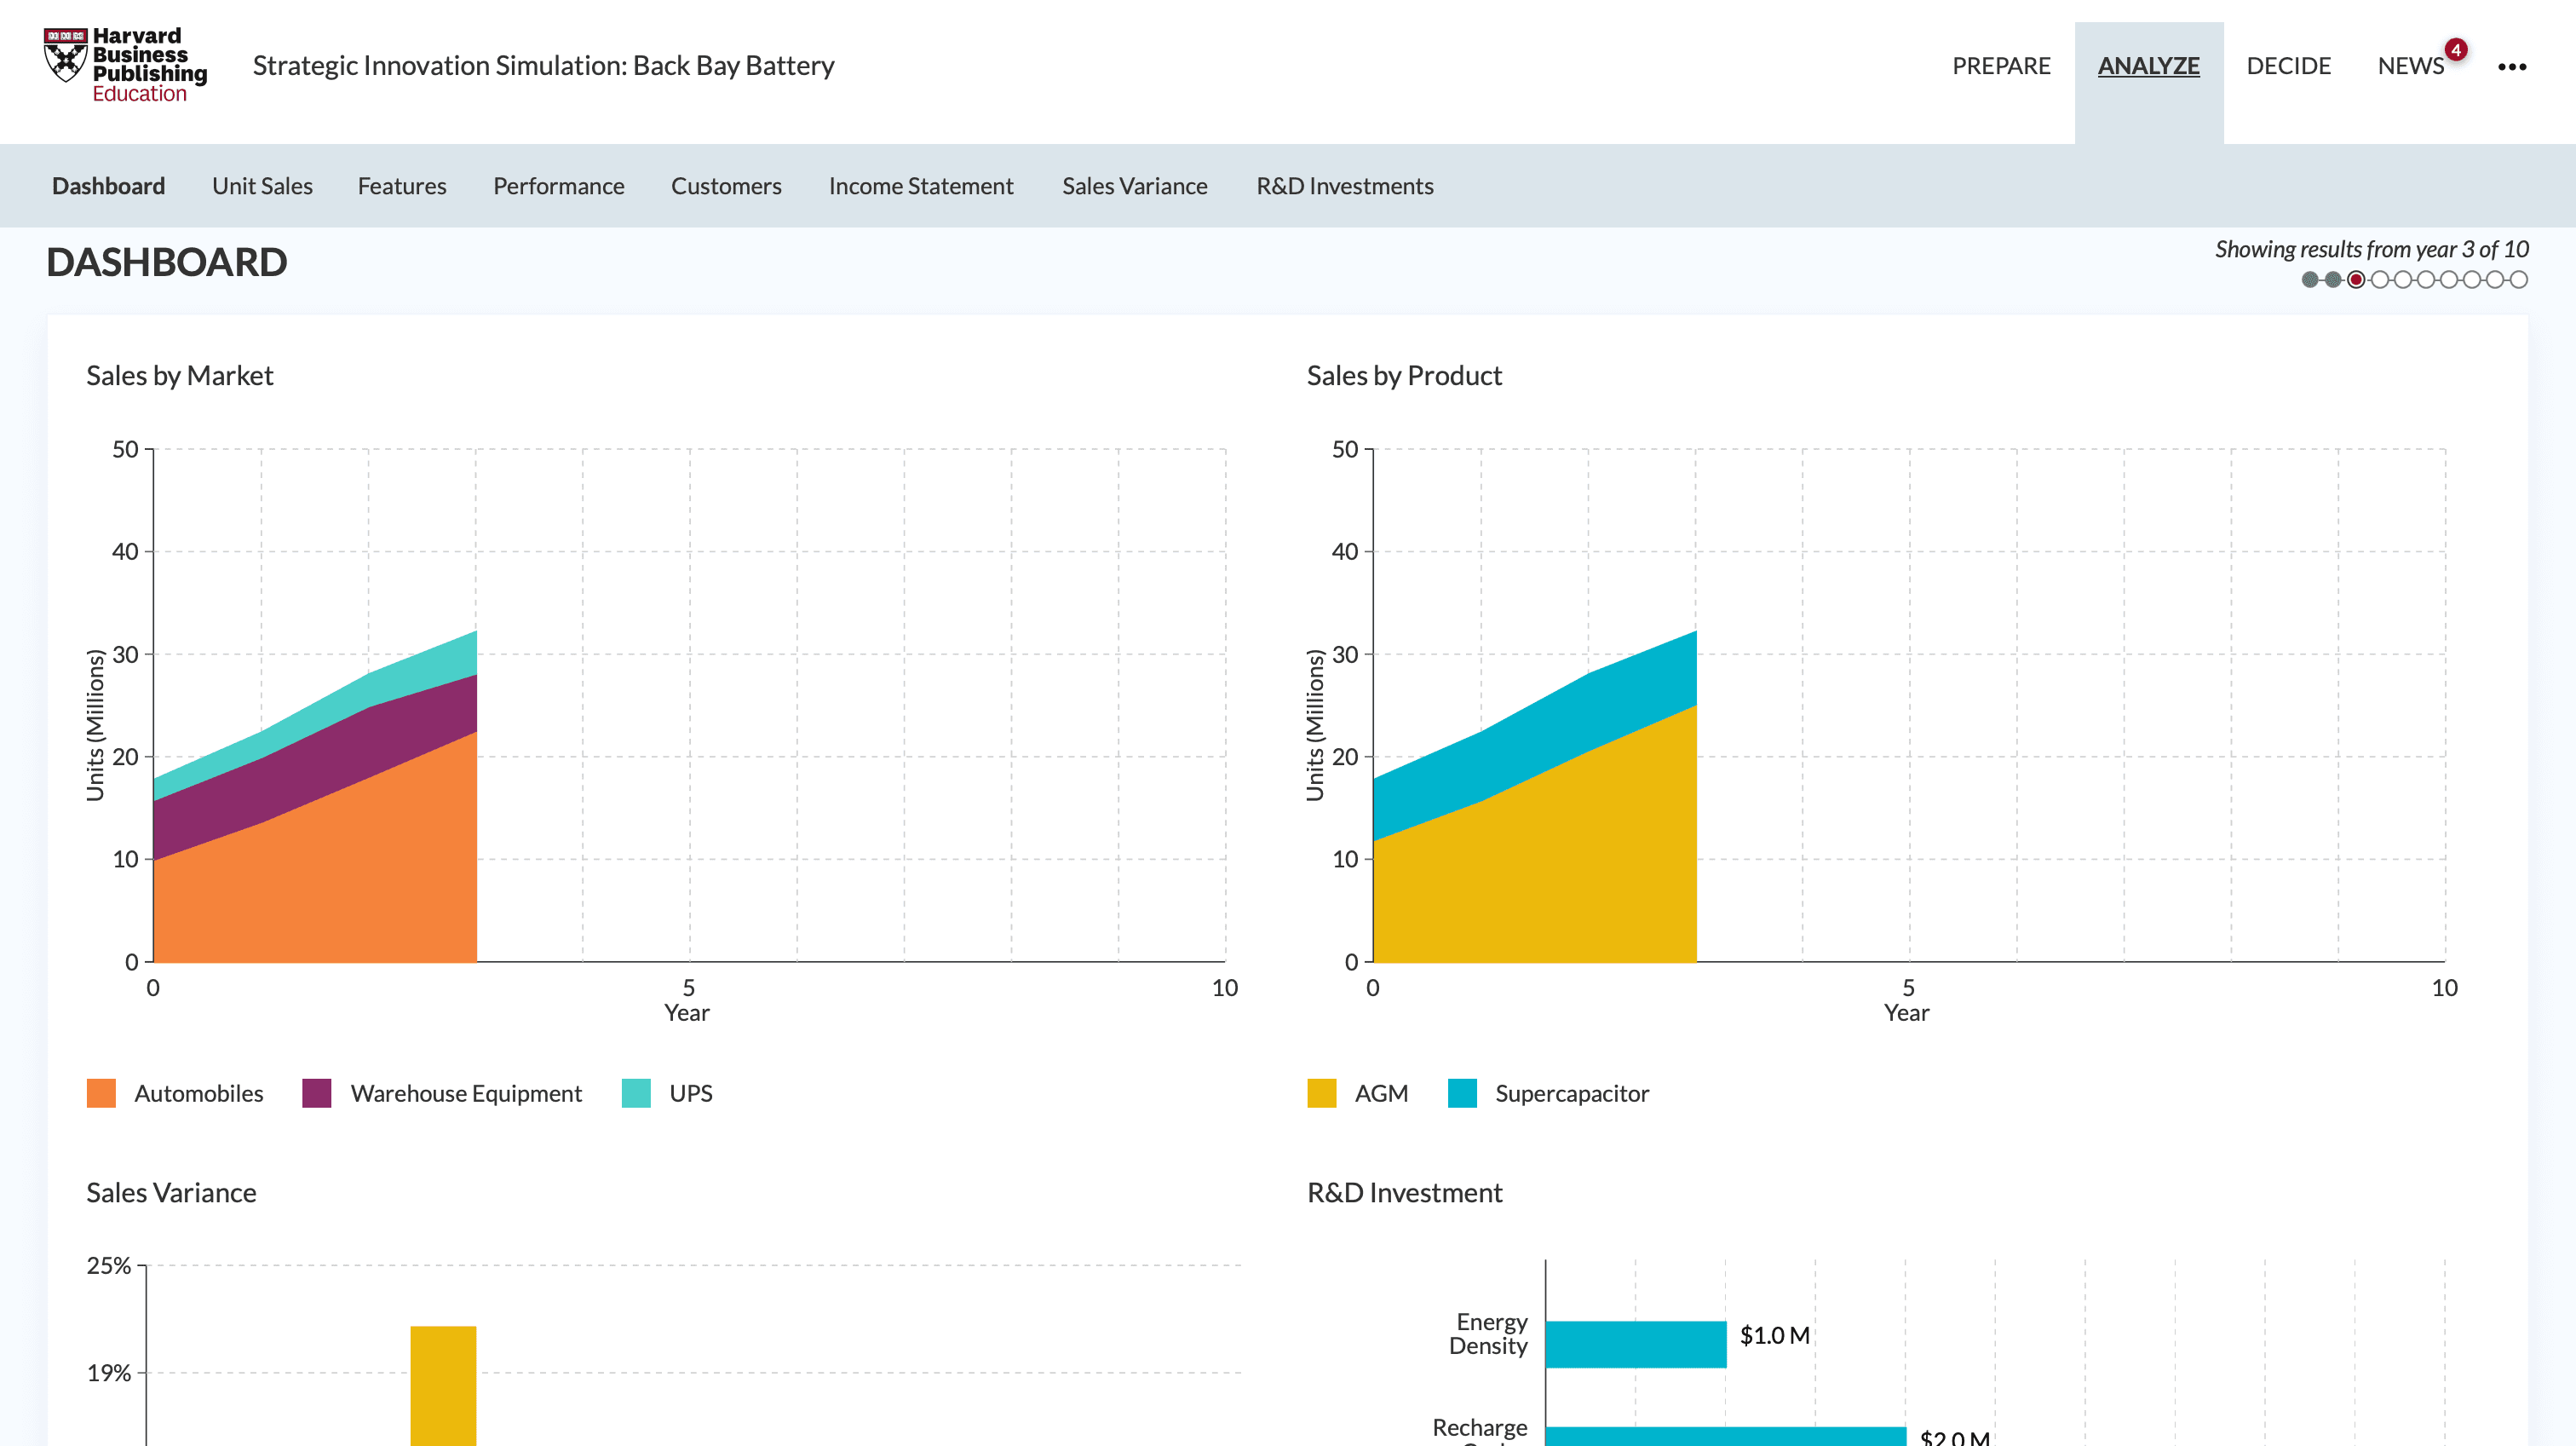2576x1446 pixels.
Task: Go to the DECIDE section
Action: pyautogui.click(x=2288, y=66)
